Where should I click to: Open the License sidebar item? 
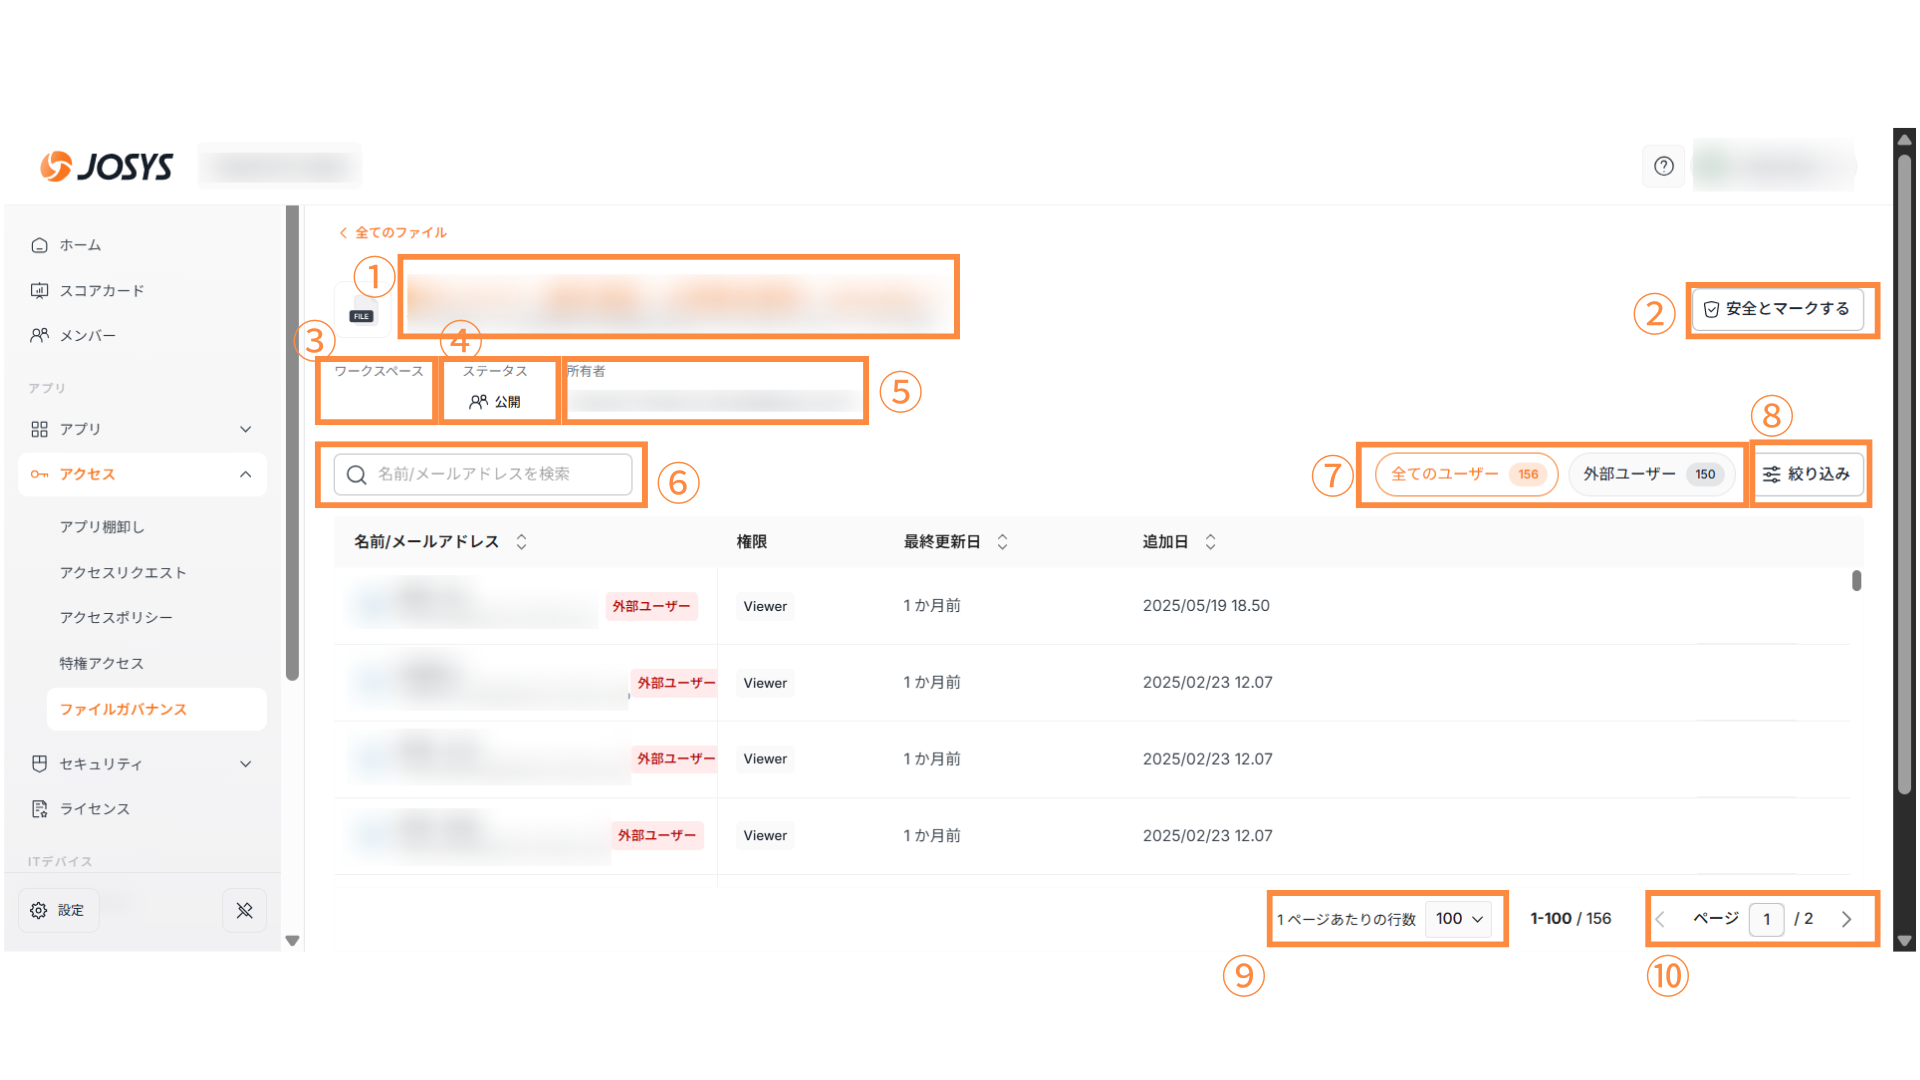click(x=94, y=809)
